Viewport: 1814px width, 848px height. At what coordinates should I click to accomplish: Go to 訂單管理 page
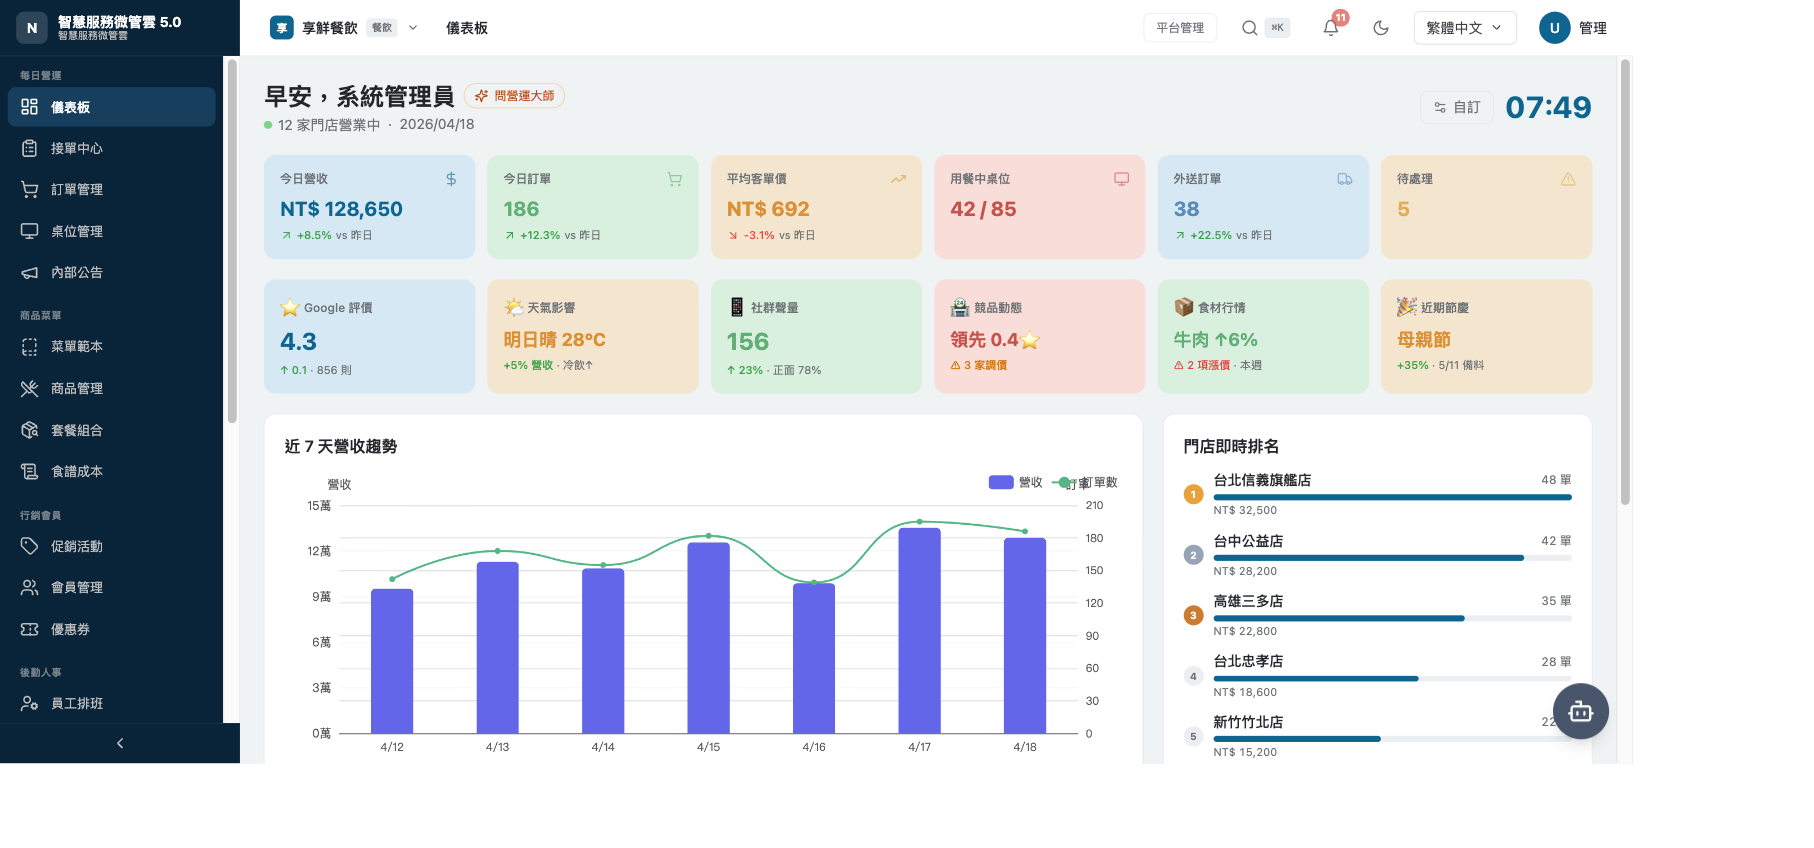(111, 189)
